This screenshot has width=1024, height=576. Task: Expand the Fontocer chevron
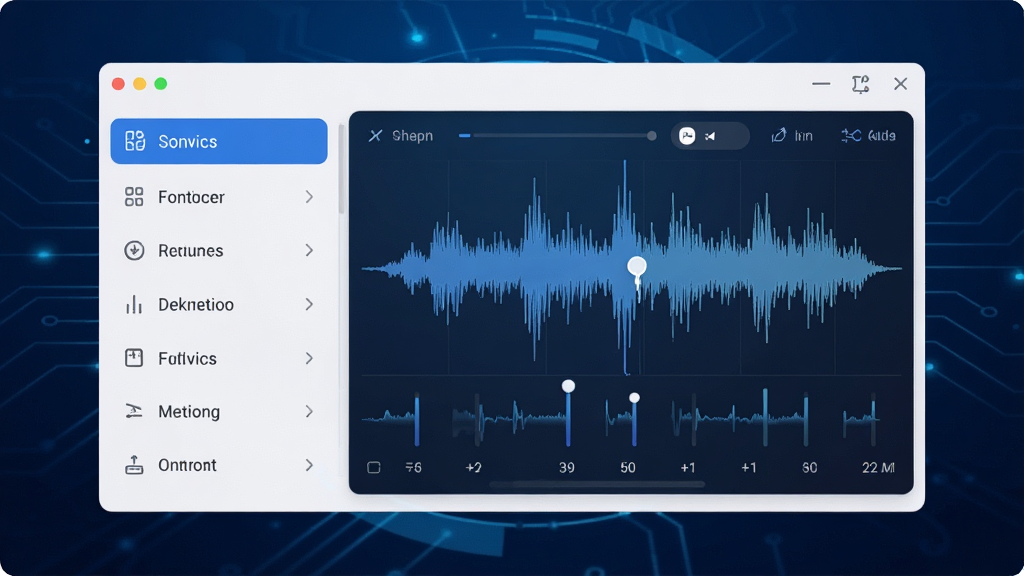309,197
